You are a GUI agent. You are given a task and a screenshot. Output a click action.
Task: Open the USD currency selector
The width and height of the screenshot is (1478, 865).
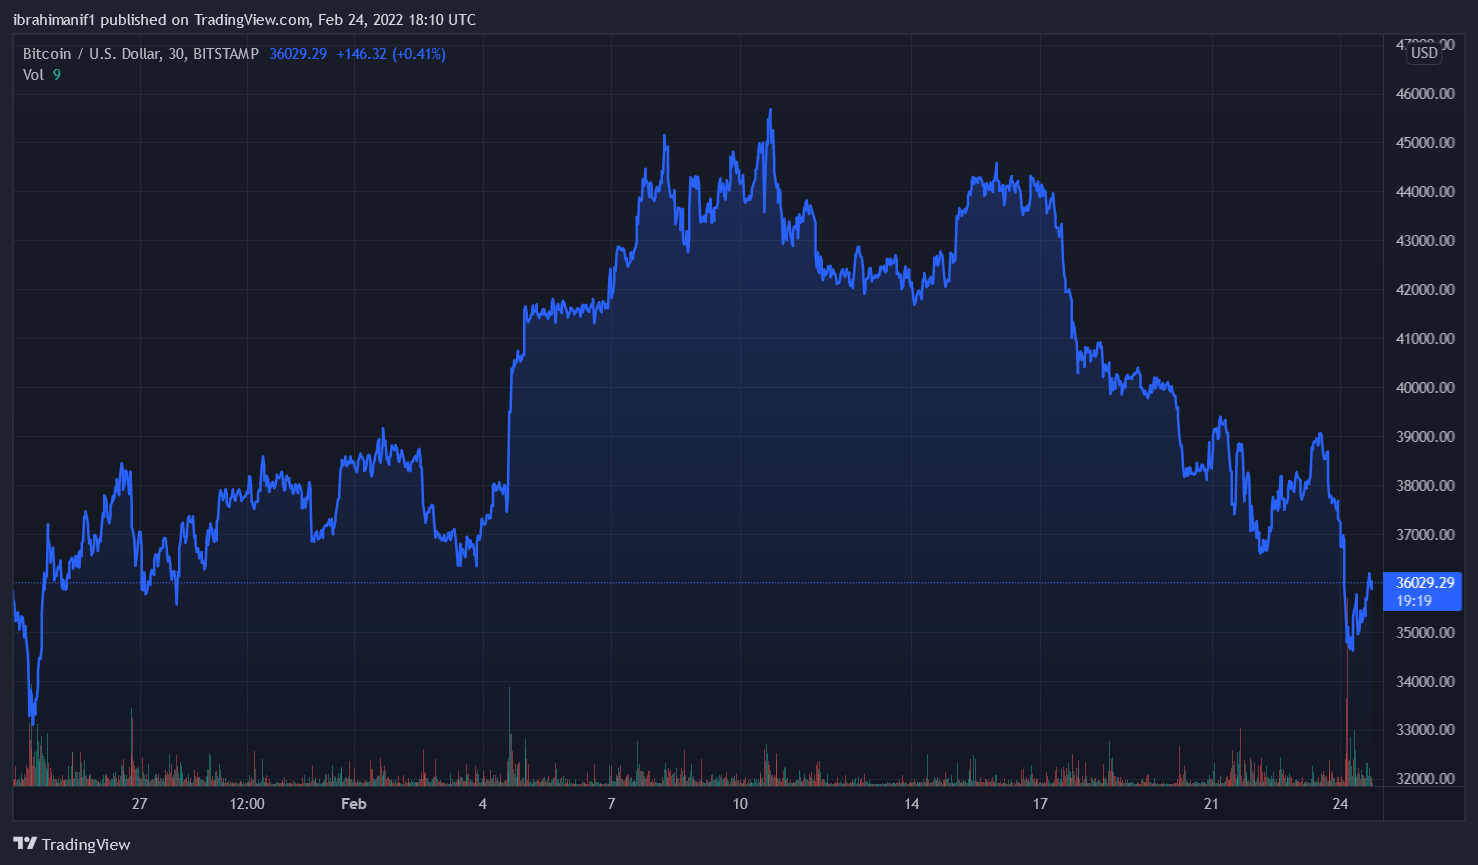point(1424,53)
